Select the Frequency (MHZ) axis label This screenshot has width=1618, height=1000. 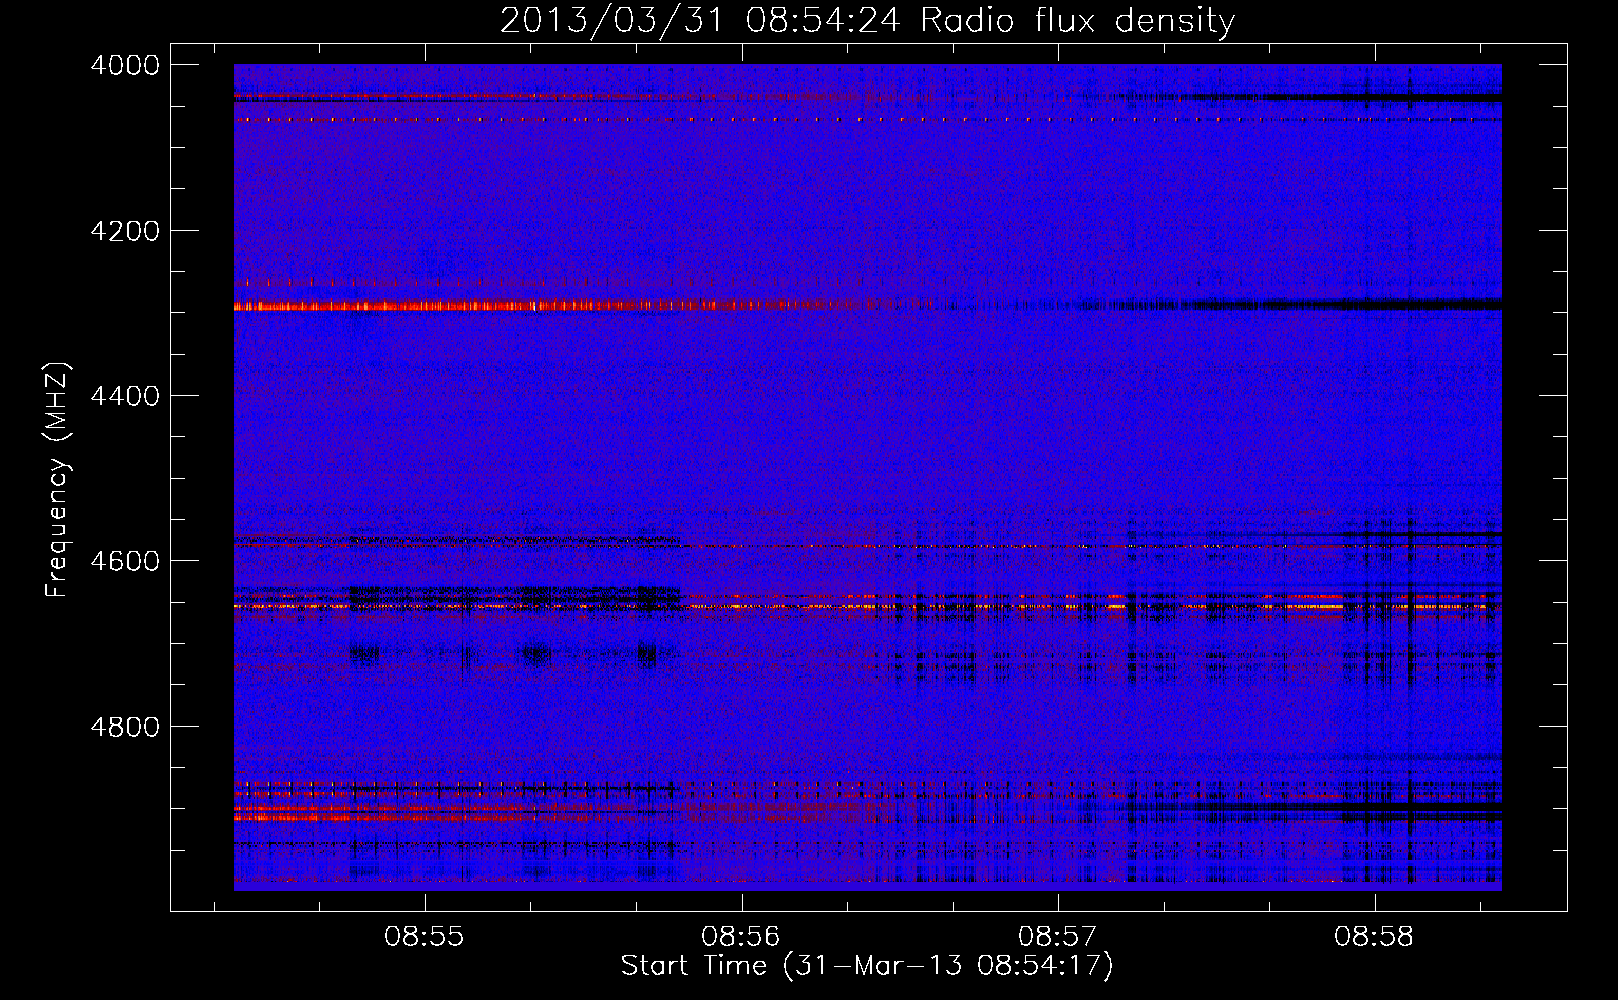point(57,480)
